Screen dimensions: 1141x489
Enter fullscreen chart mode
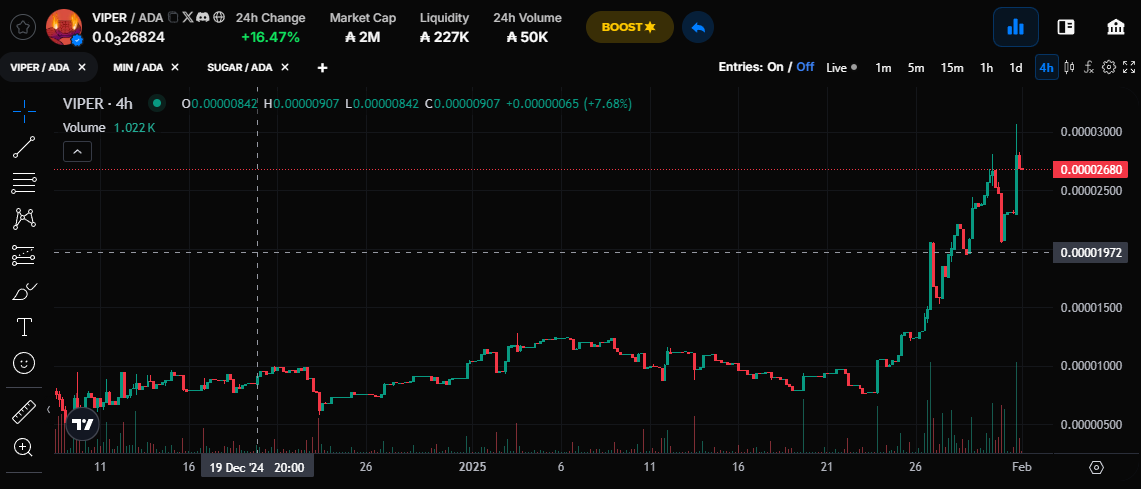point(1129,68)
